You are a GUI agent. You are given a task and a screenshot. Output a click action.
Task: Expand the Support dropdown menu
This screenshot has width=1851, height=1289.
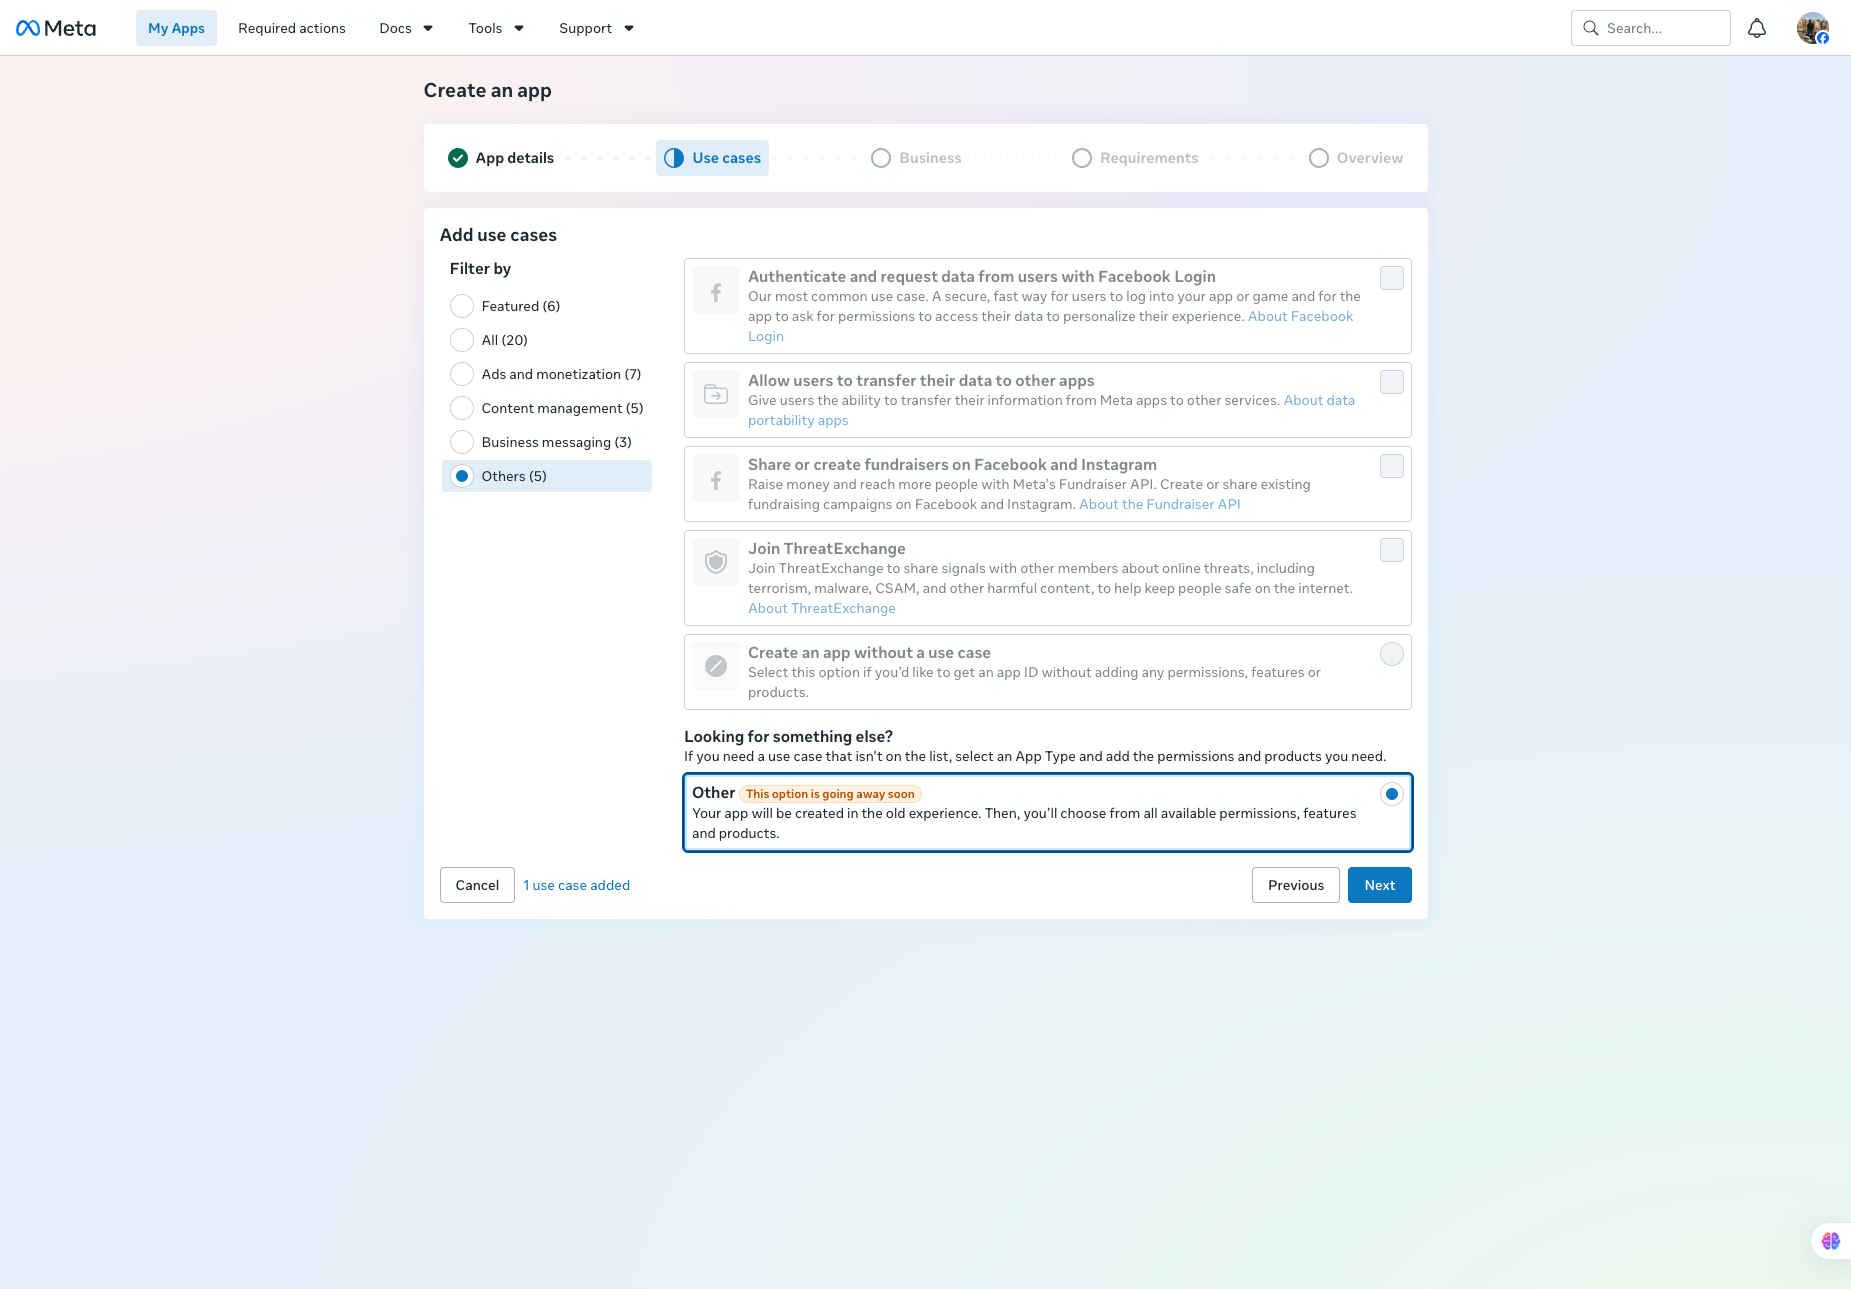[596, 28]
